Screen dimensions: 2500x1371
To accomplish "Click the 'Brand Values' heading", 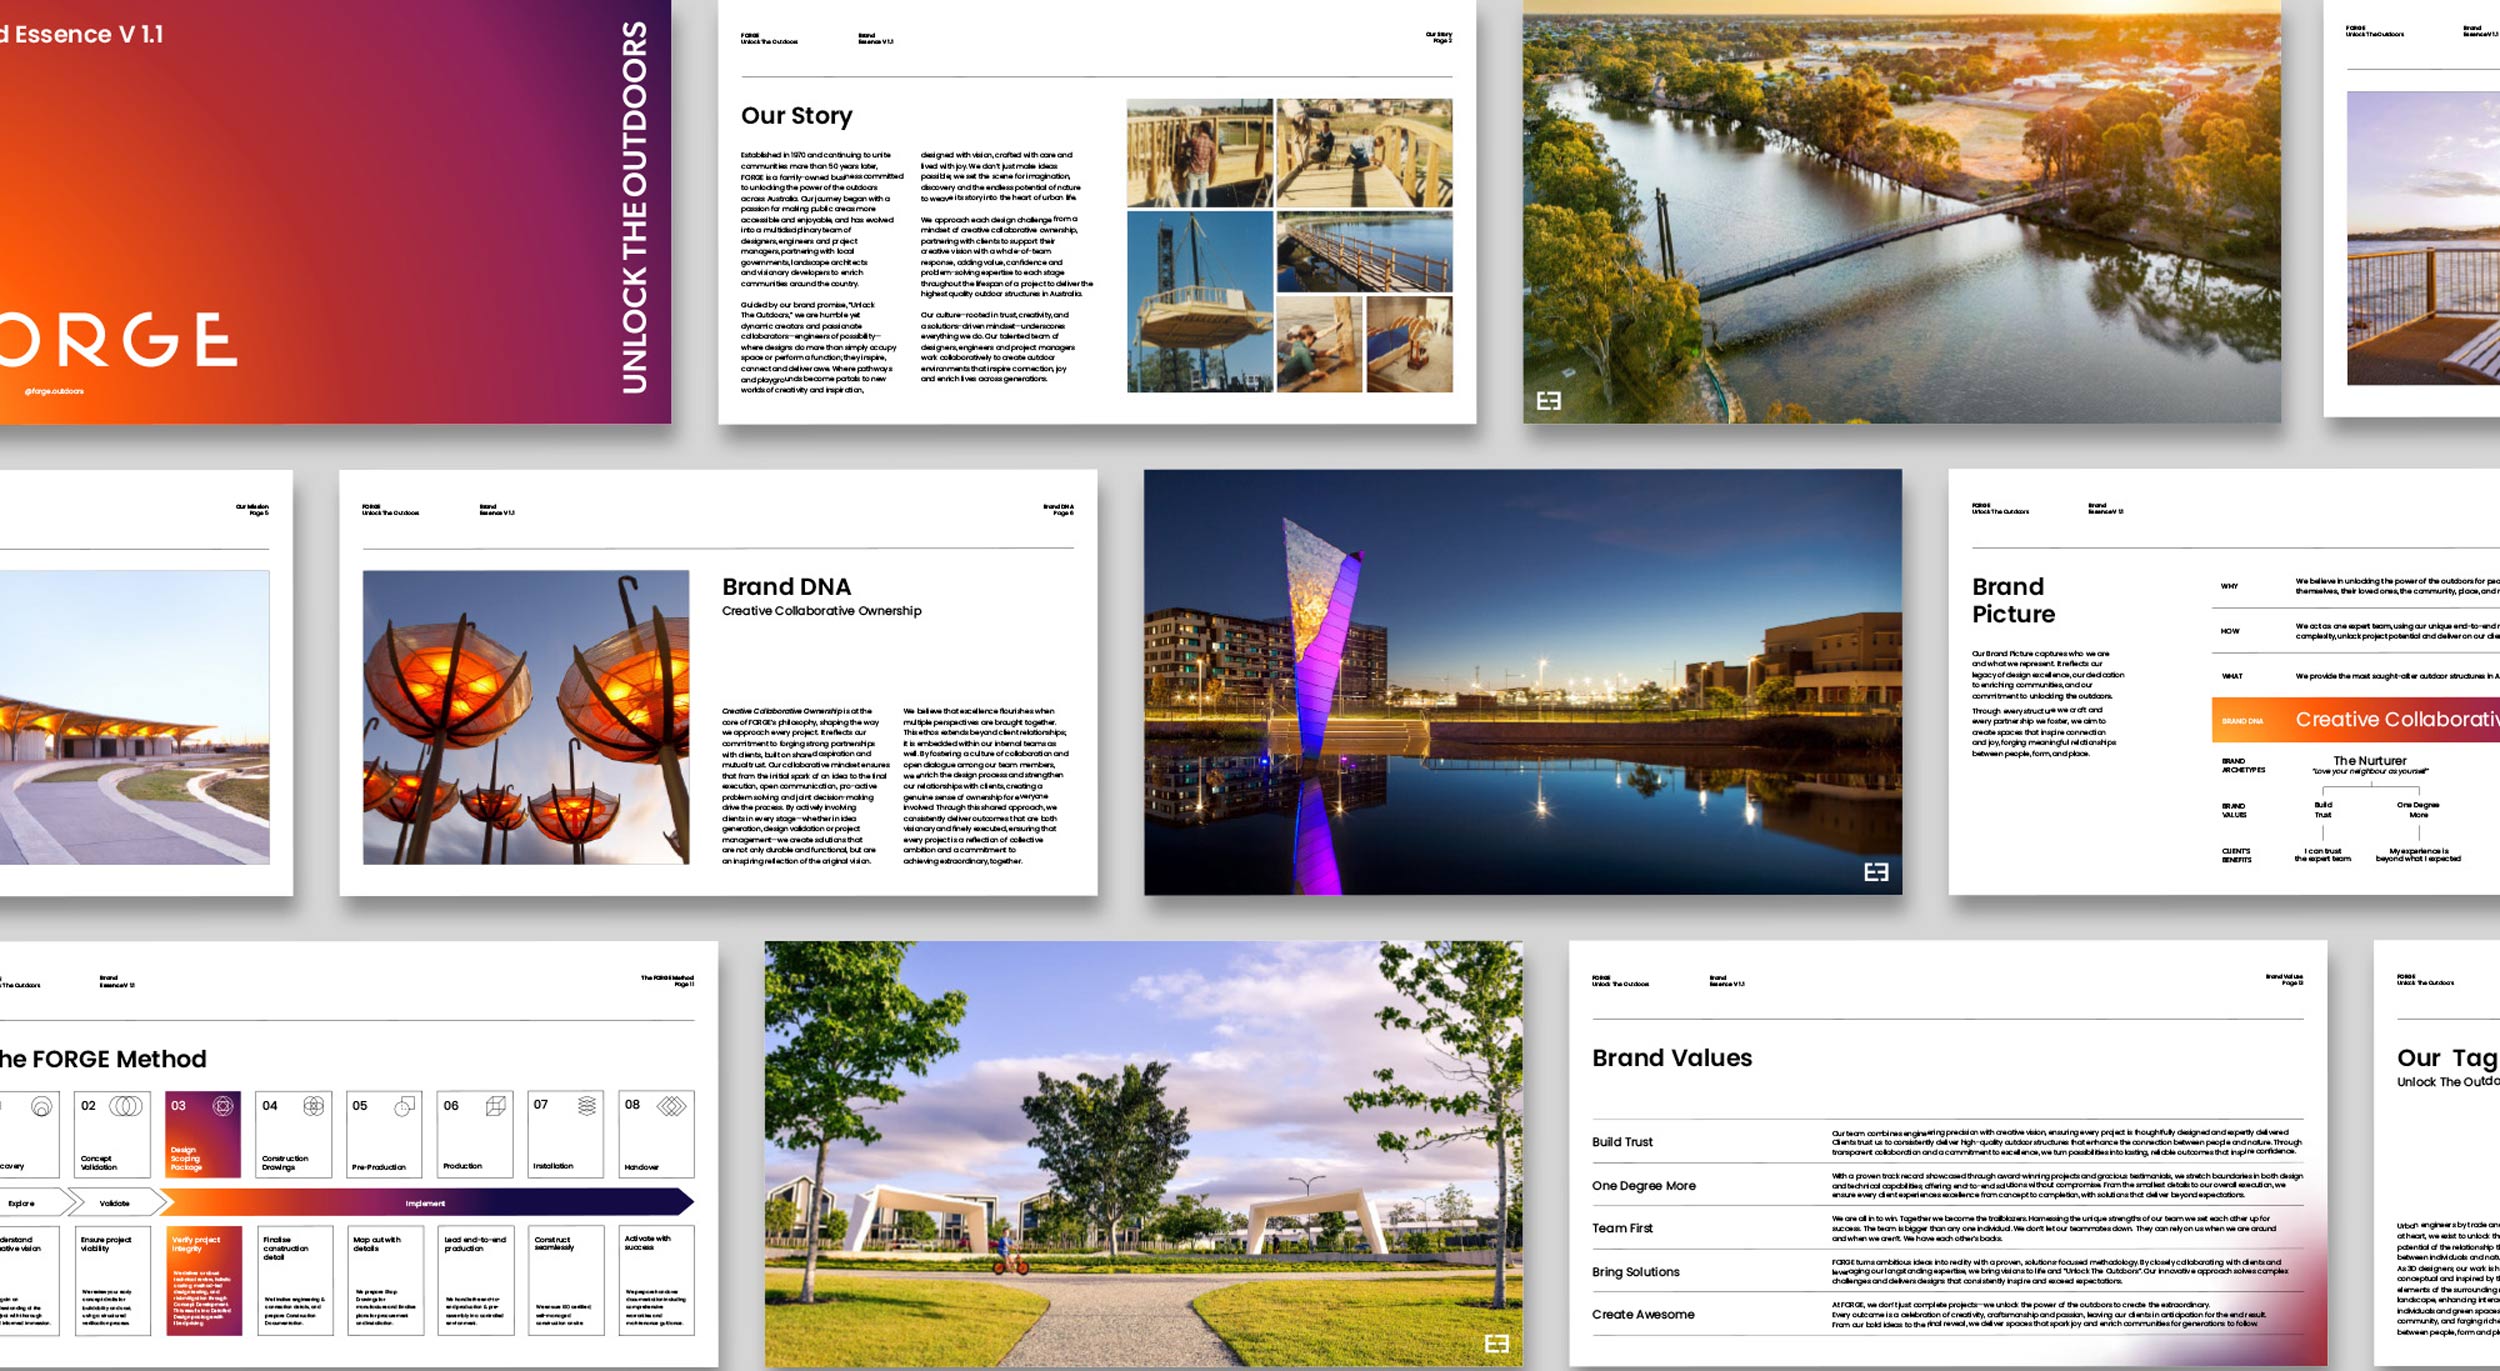I will [1672, 1058].
